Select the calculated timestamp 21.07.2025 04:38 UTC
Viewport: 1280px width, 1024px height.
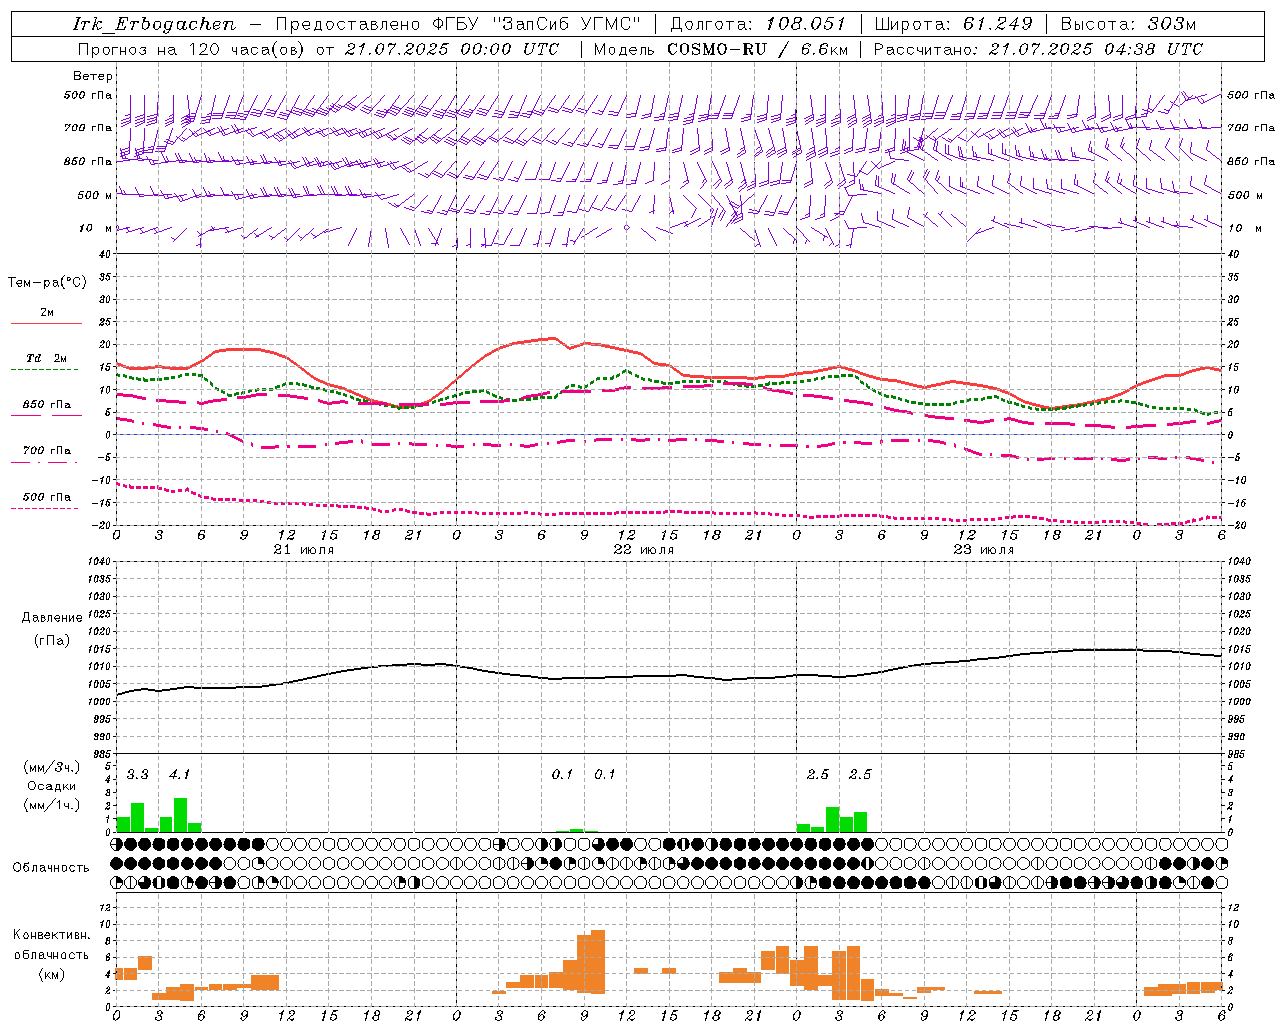coord(1095,49)
